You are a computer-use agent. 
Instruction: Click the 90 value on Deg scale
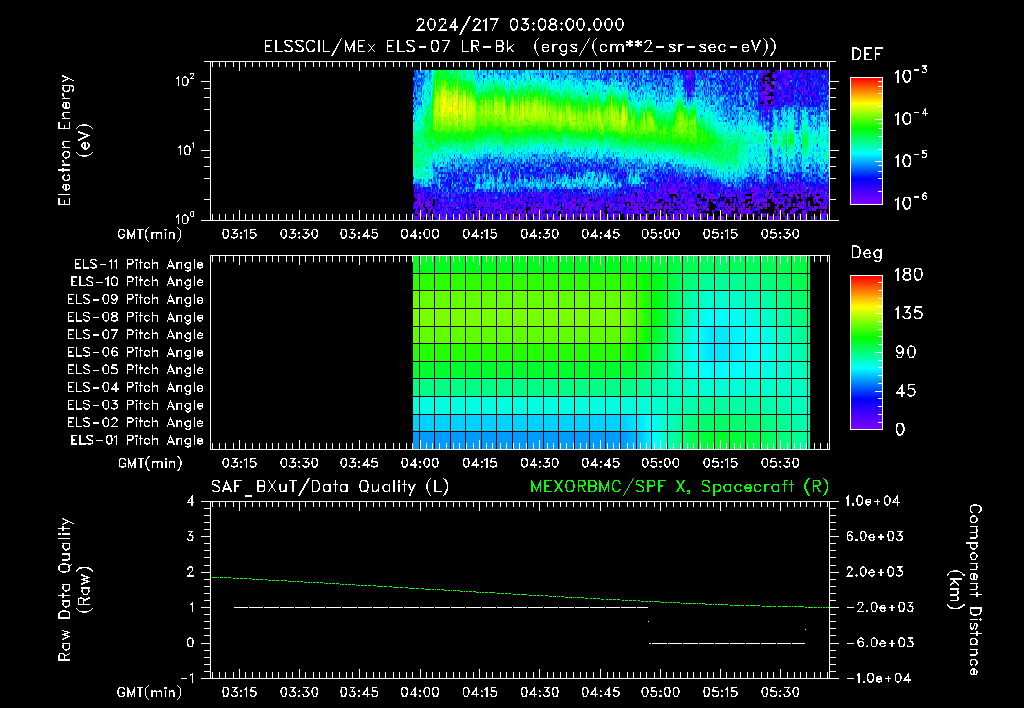tap(906, 352)
